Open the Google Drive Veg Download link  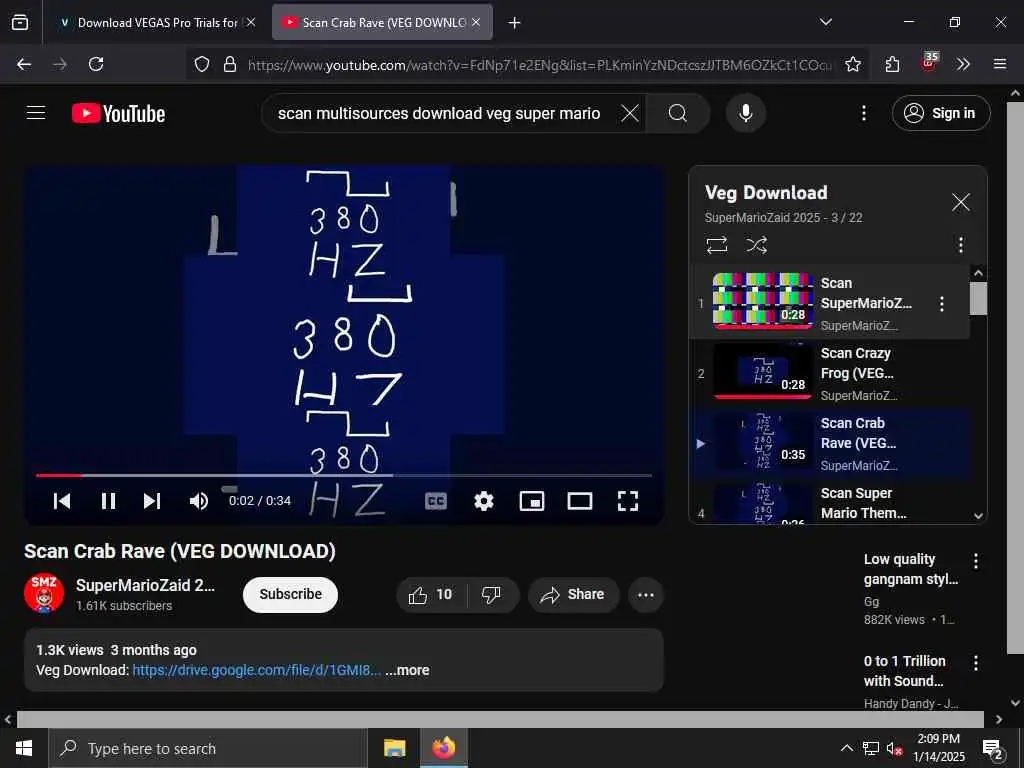pos(257,670)
